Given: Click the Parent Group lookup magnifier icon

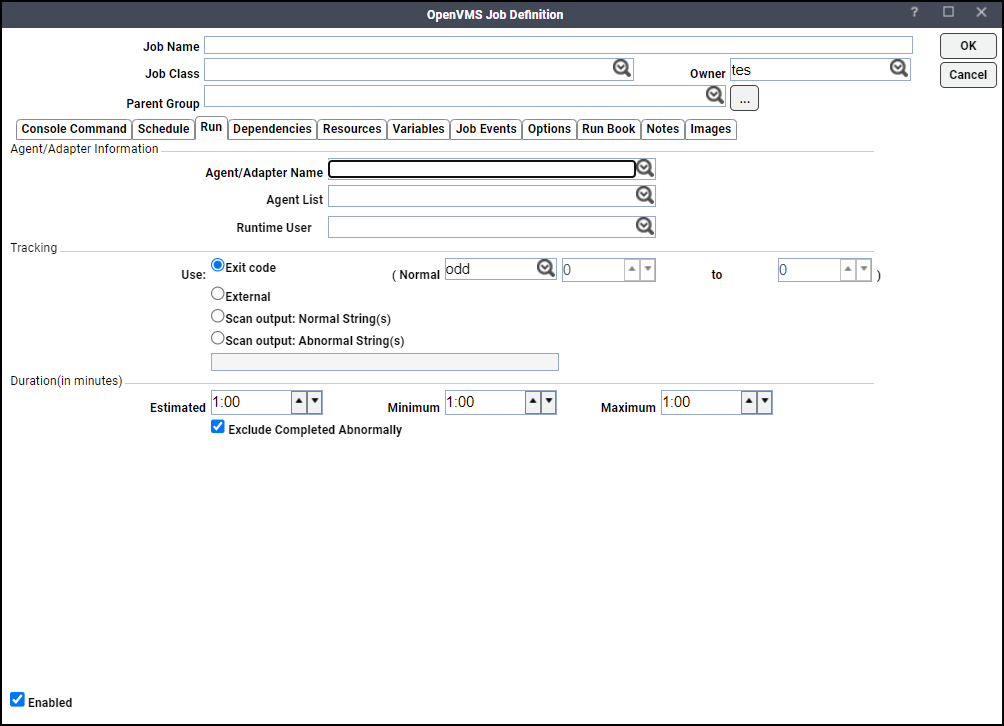Looking at the screenshot, I should pyautogui.click(x=715, y=95).
